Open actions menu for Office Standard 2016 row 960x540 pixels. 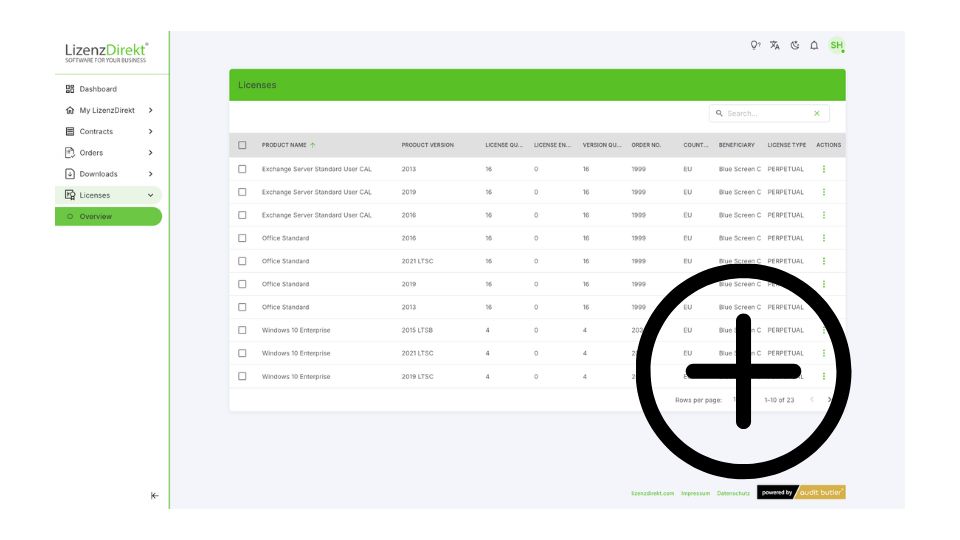point(824,238)
